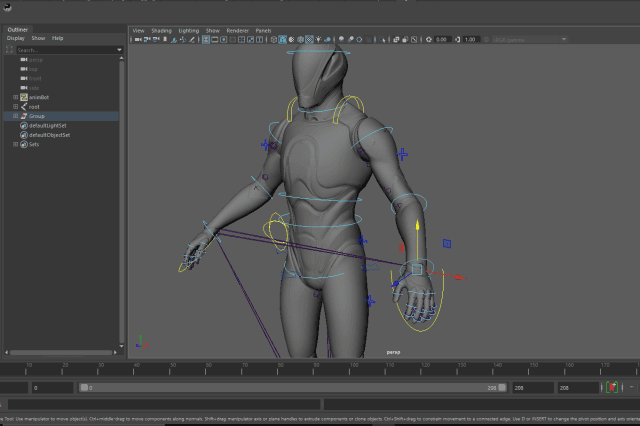The image size is (640, 426).
Task: Open the Outliner Help menu
Action: click(57, 38)
